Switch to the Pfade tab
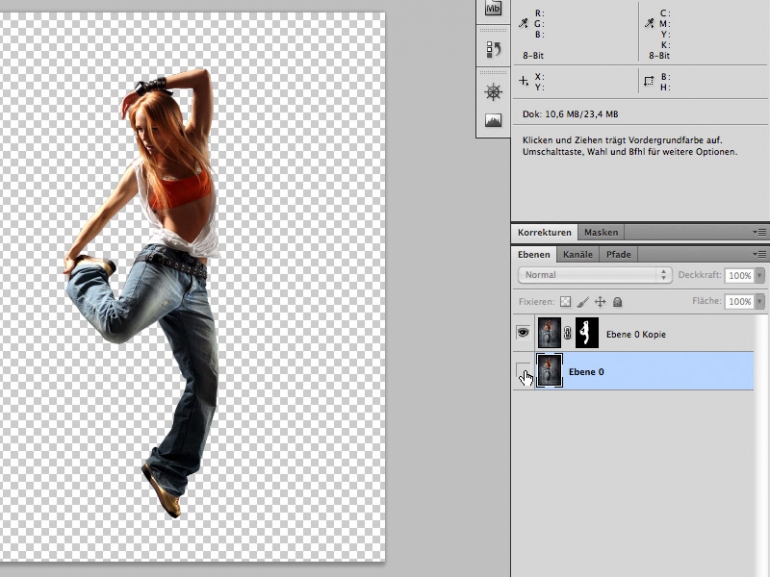The width and height of the screenshot is (770, 577). 618,254
